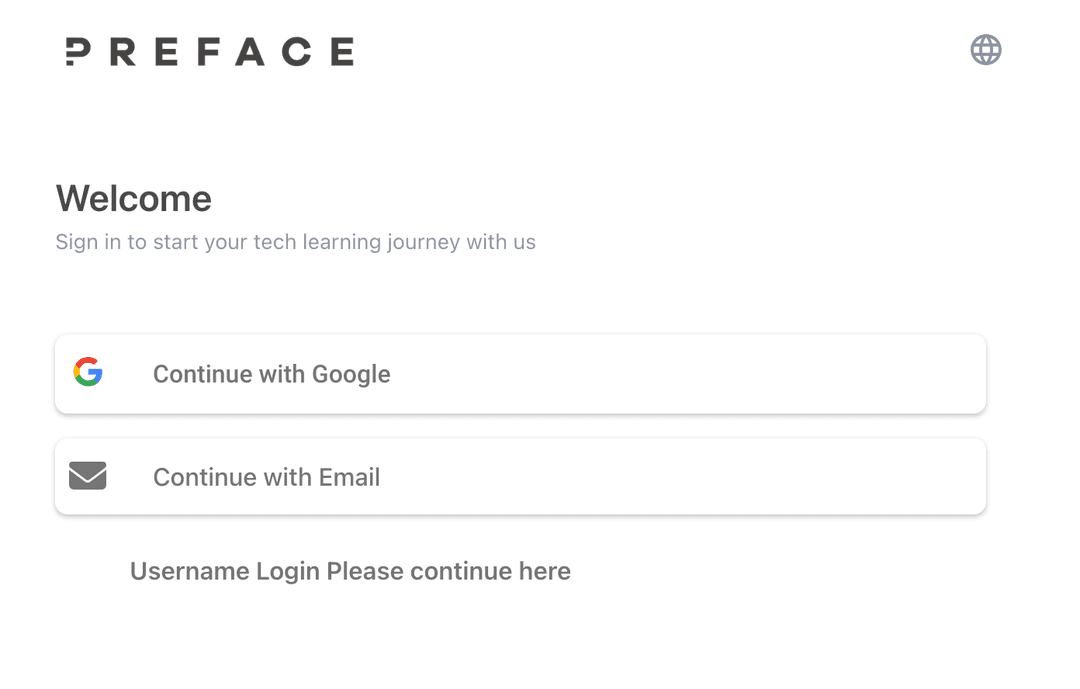
Task: Click the envelope mail icon
Action: (88, 476)
